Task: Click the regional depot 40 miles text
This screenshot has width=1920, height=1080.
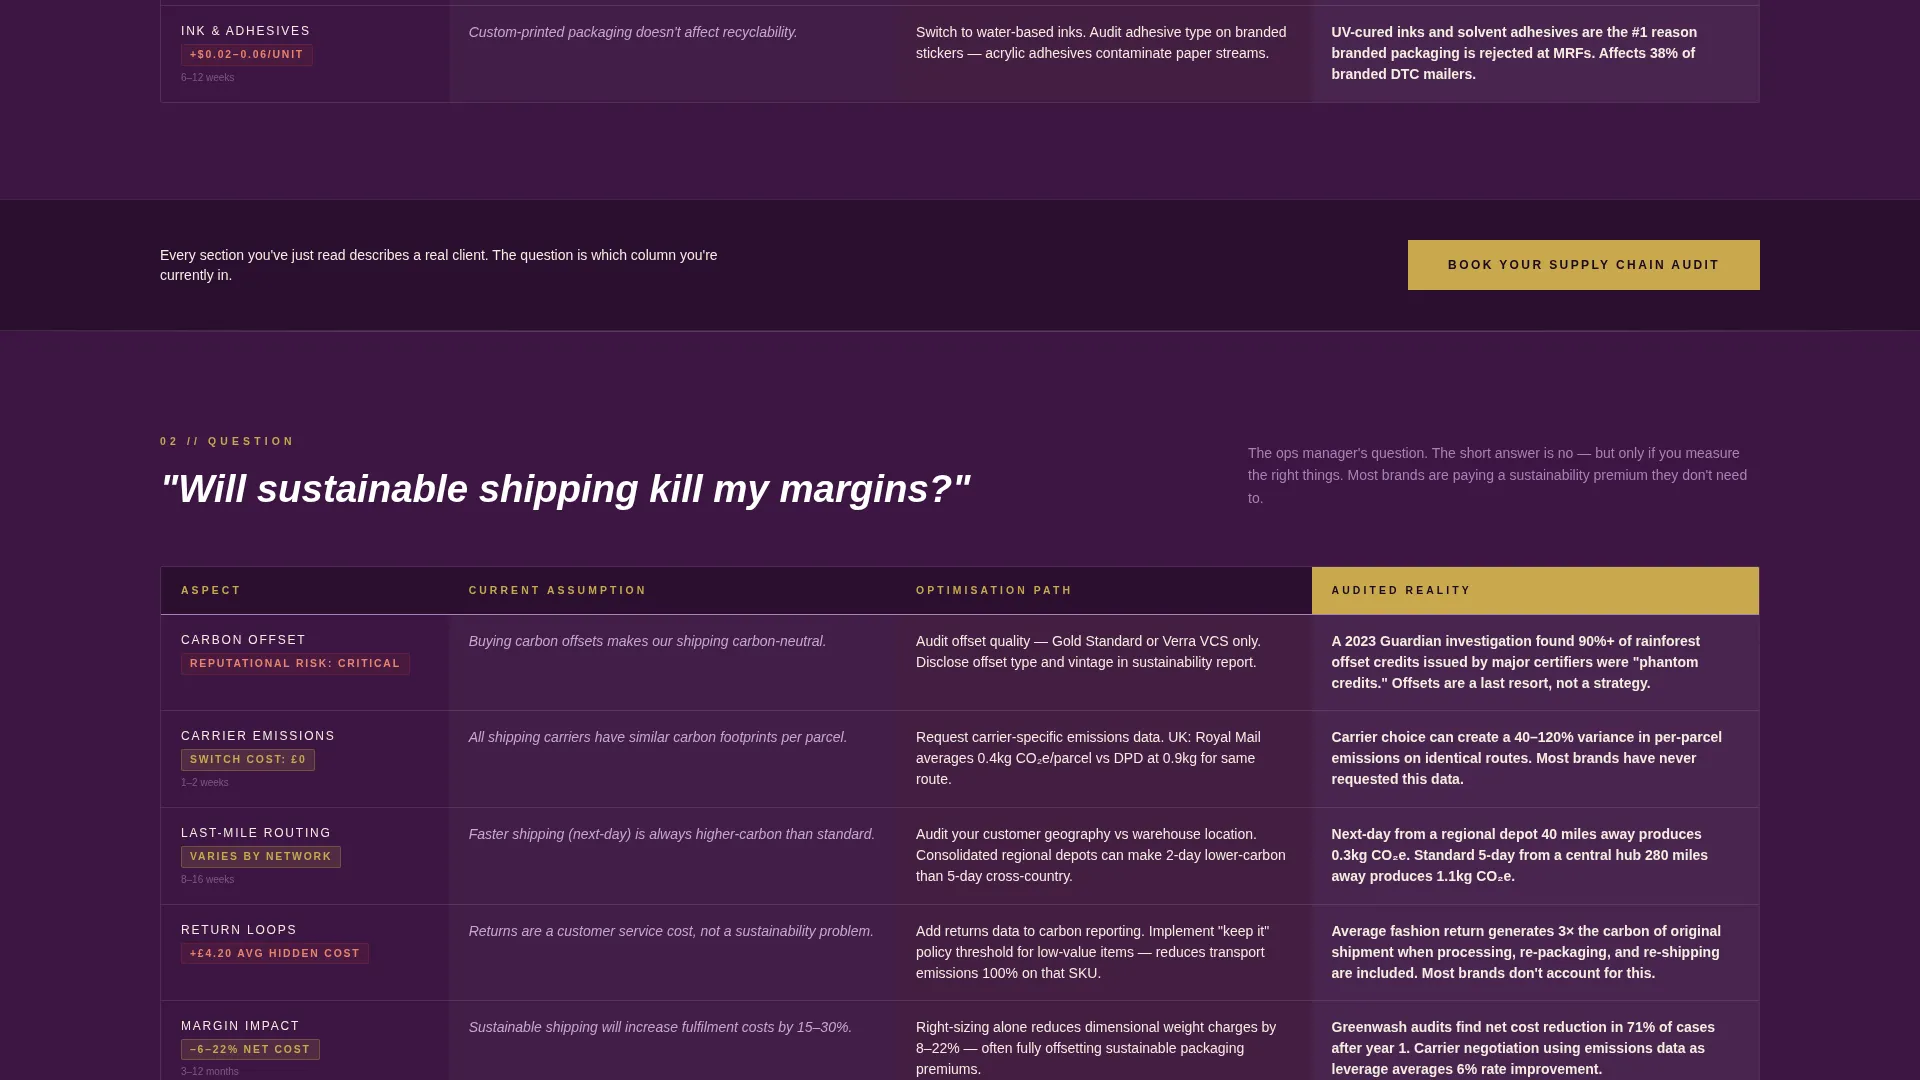Action: (x=1519, y=855)
